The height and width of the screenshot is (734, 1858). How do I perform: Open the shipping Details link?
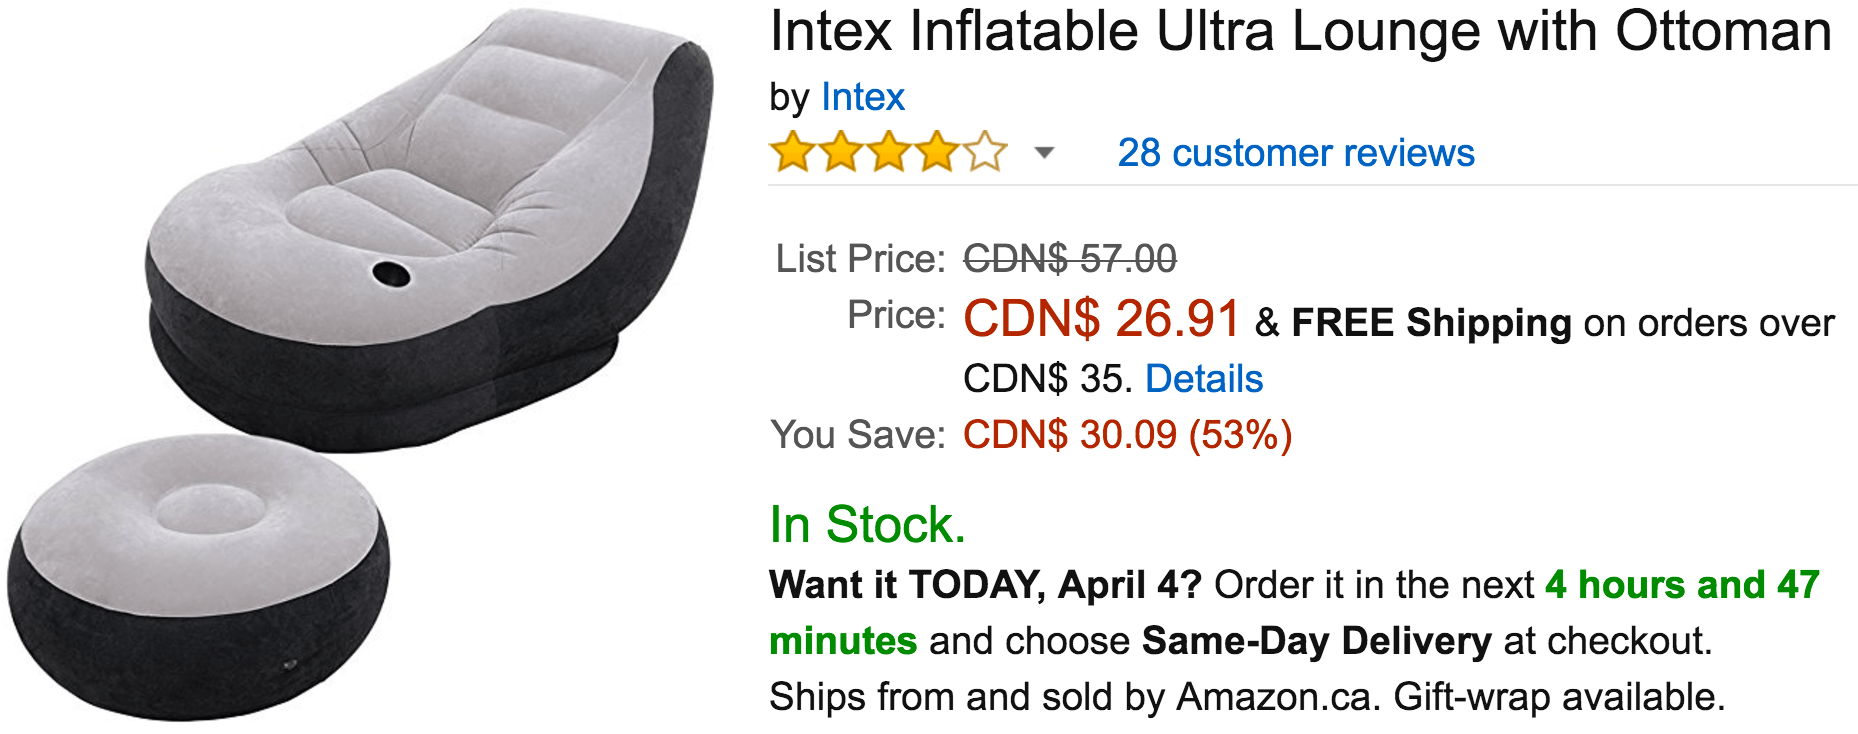point(1203,379)
